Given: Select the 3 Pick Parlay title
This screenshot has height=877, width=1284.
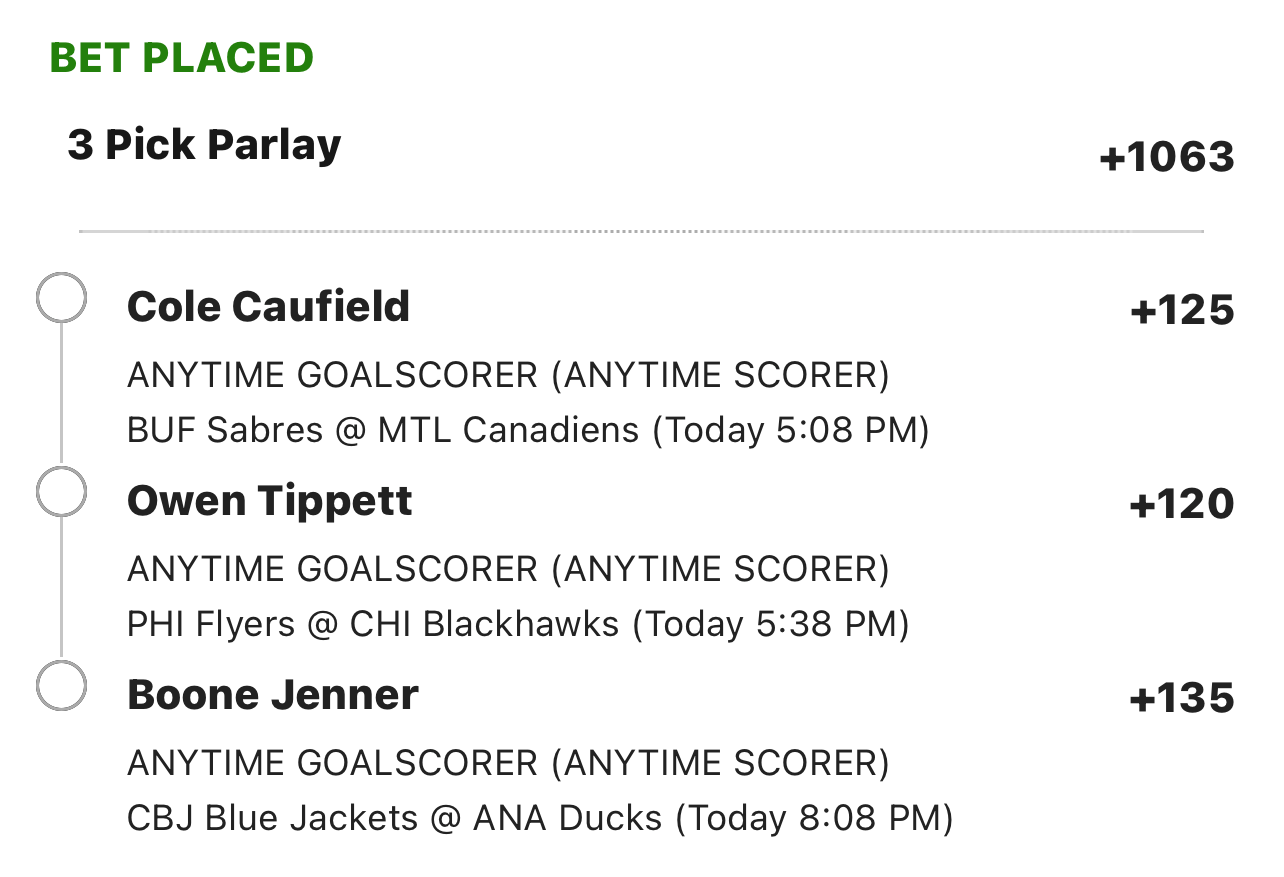Looking at the screenshot, I should (204, 145).
